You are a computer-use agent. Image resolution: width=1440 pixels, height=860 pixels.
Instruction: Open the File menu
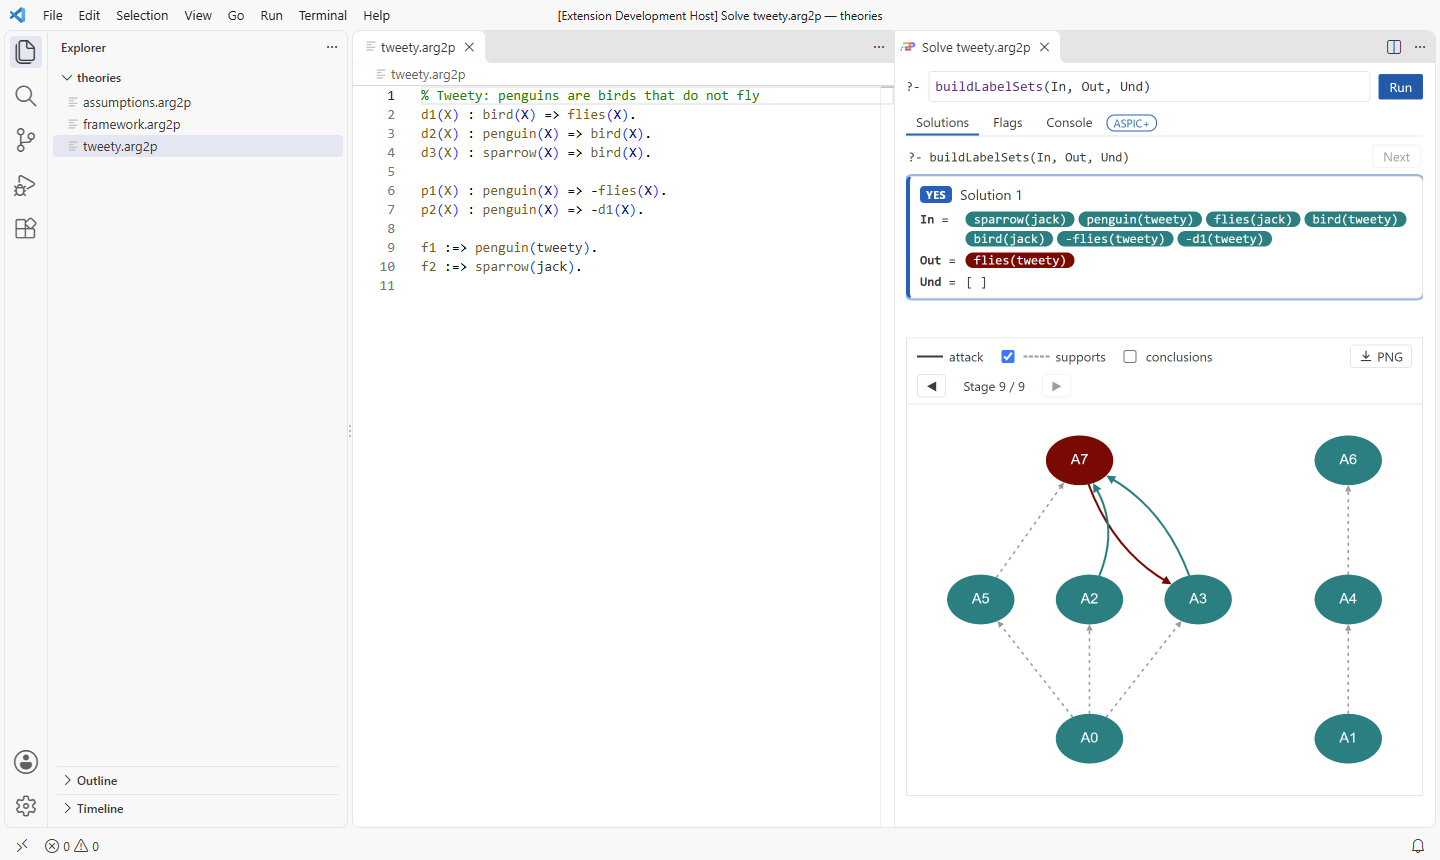click(x=53, y=15)
